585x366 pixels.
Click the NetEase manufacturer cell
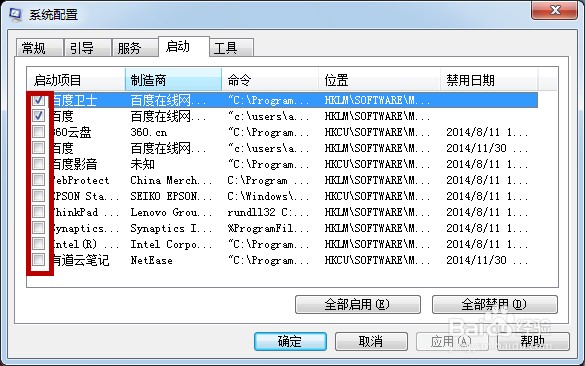151,260
